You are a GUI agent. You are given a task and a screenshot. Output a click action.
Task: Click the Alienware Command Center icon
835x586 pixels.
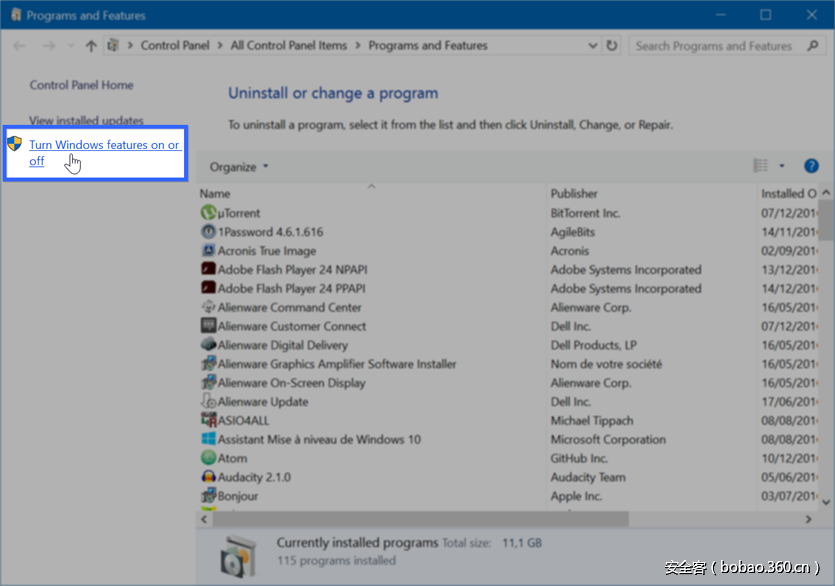tap(208, 307)
